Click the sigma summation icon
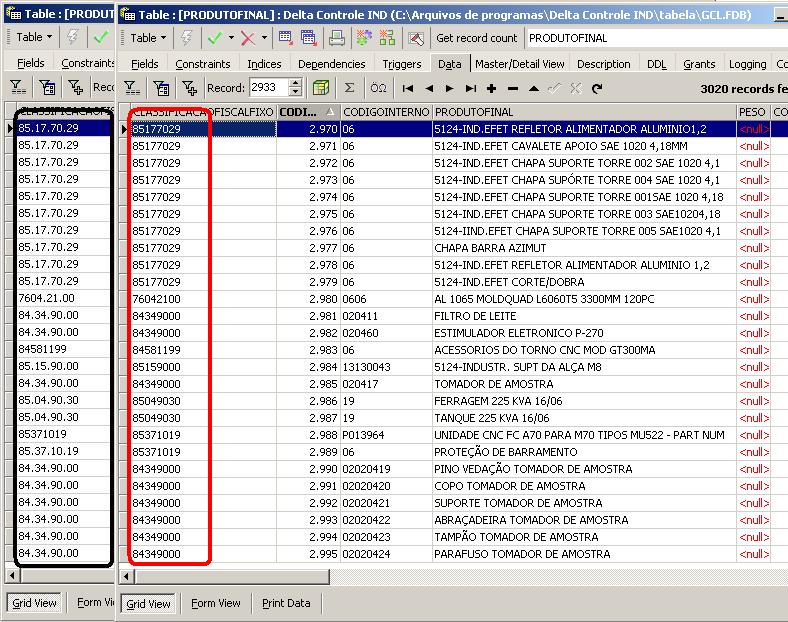Screen dimensions: 788x622 click(x=349, y=88)
